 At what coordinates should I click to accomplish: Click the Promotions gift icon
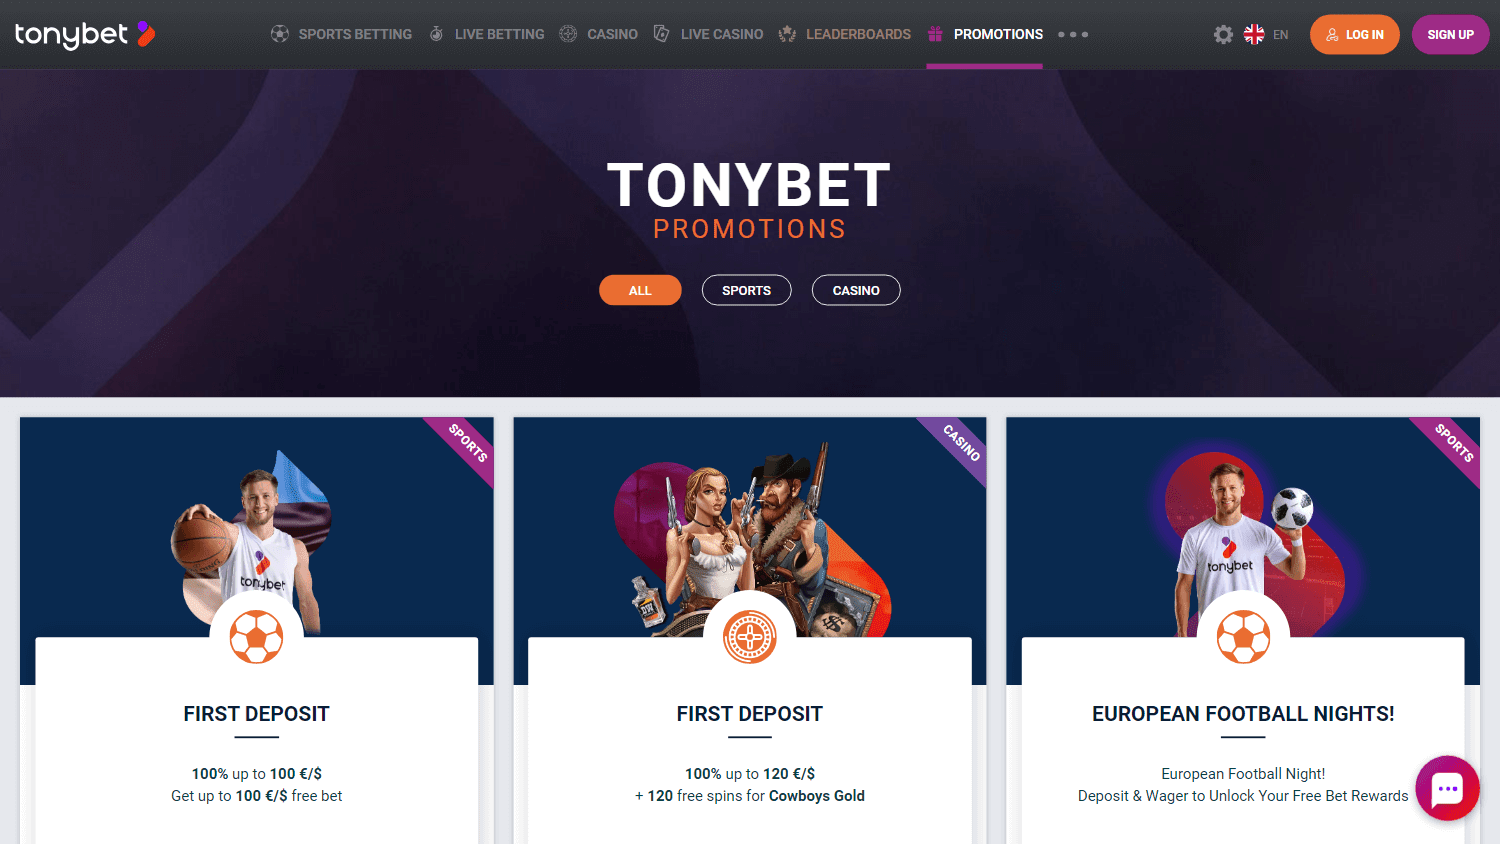[x=935, y=34]
